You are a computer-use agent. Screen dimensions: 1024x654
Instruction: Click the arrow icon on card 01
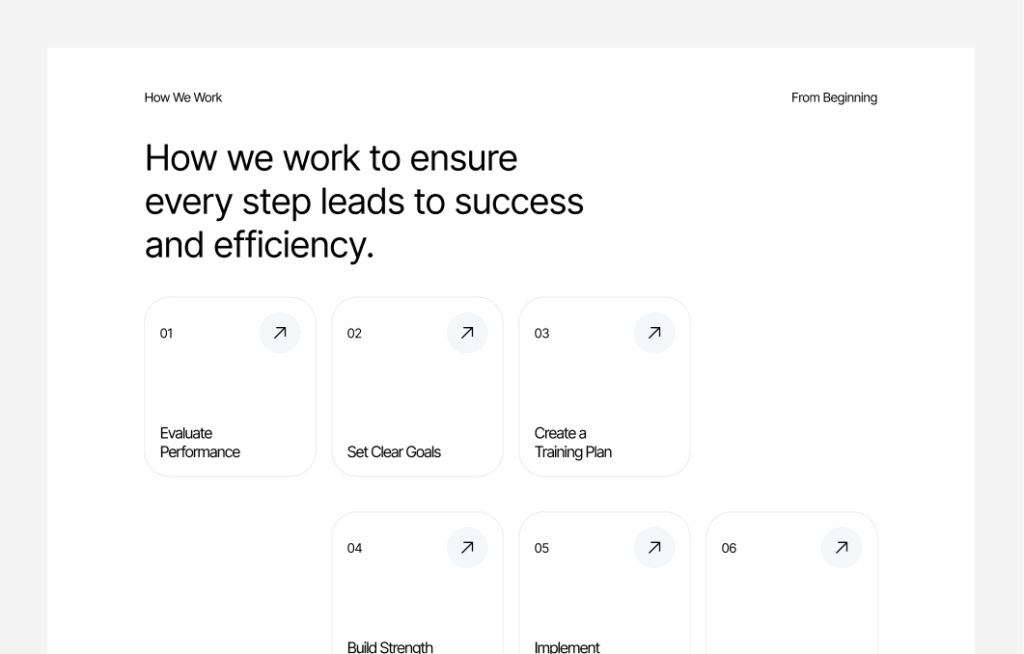[280, 333]
